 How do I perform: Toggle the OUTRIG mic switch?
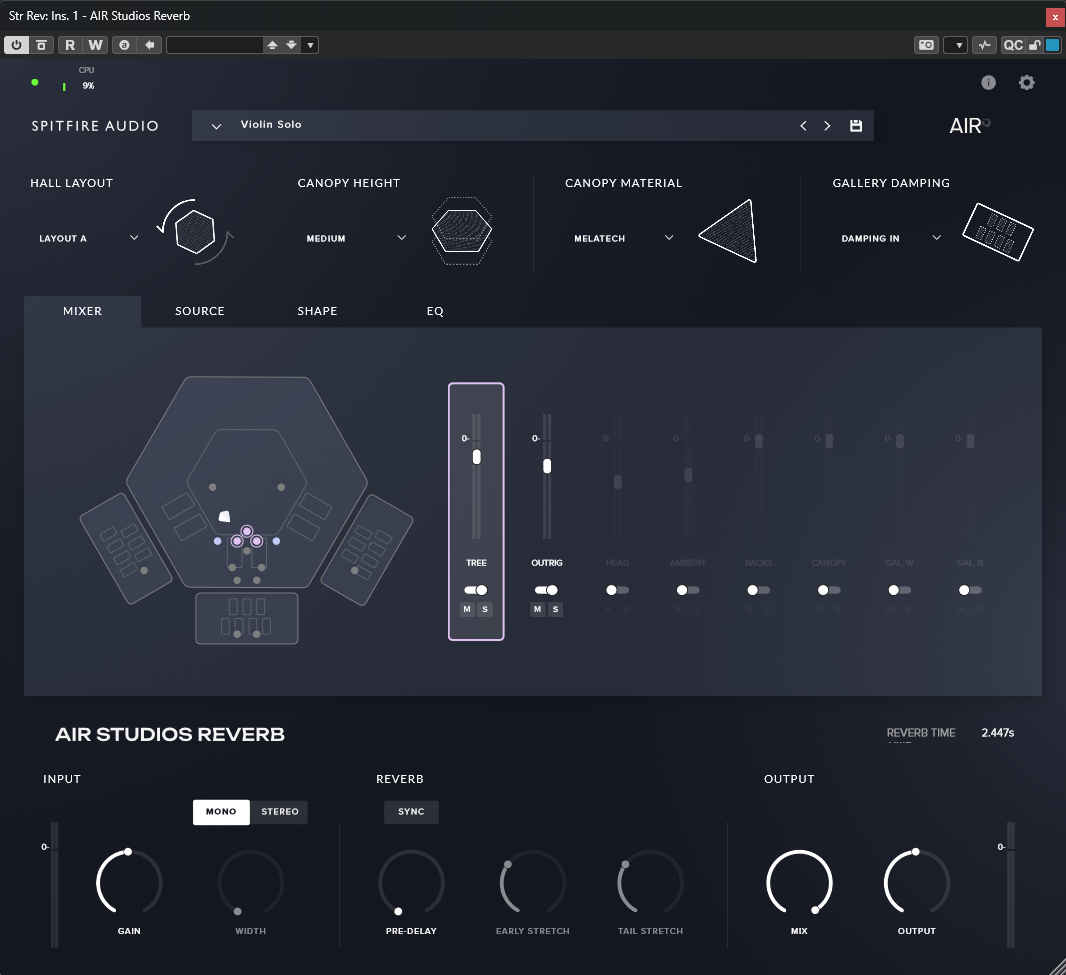pyautogui.click(x=546, y=590)
